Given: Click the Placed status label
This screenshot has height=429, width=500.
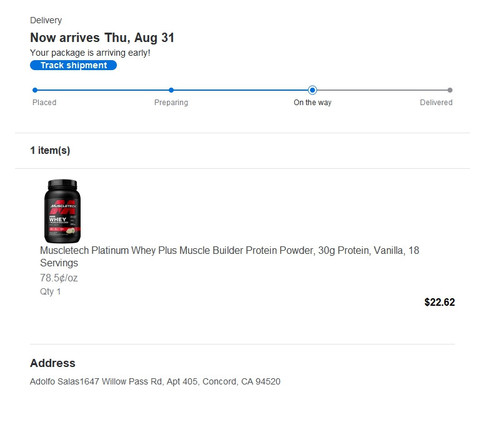Looking at the screenshot, I should pyautogui.click(x=44, y=102).
